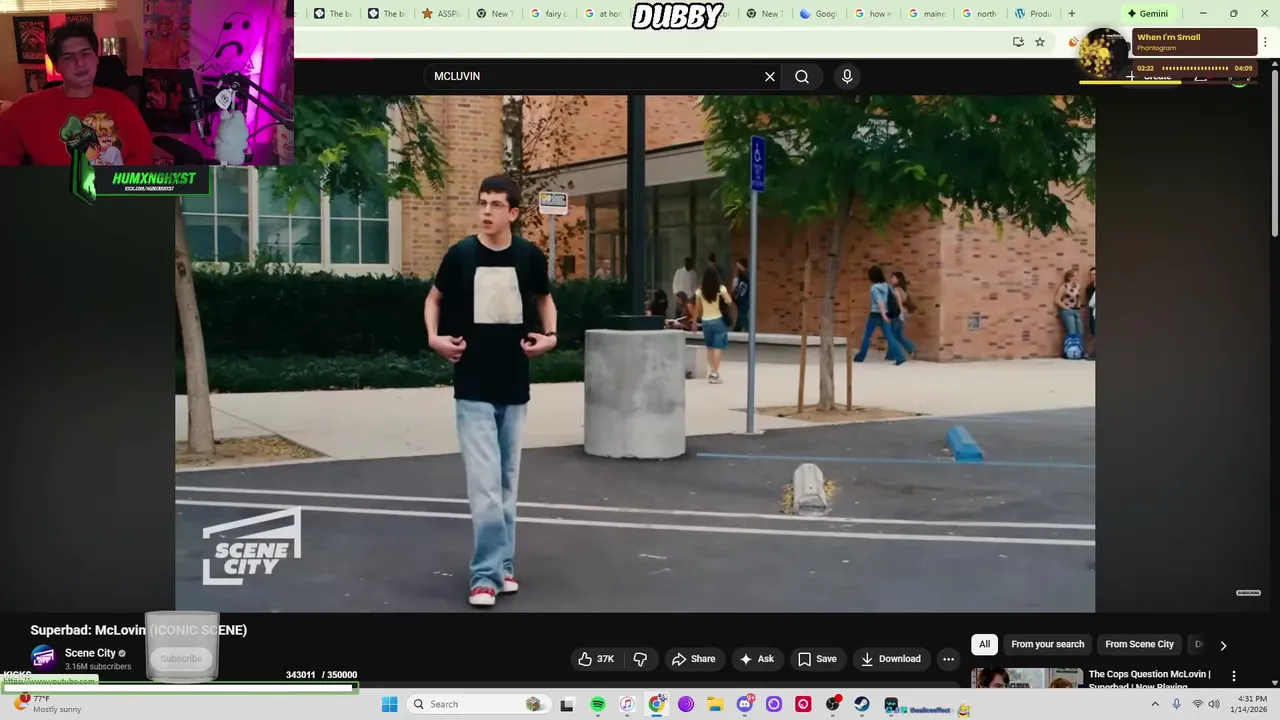This screenshot has height=720, width=1280.
Task: Open a new Chrome tab with plus
Action: coord(1072,14)
